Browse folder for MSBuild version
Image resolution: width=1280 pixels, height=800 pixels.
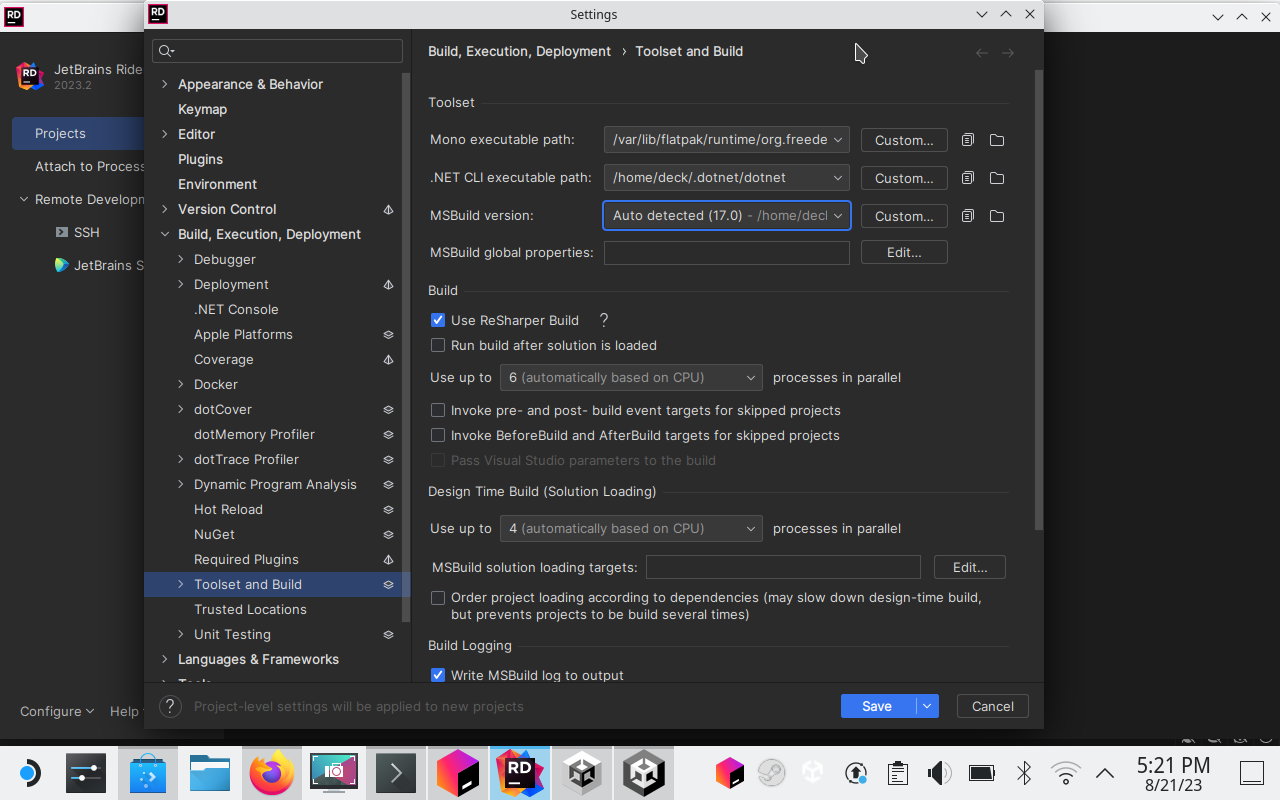997,216
